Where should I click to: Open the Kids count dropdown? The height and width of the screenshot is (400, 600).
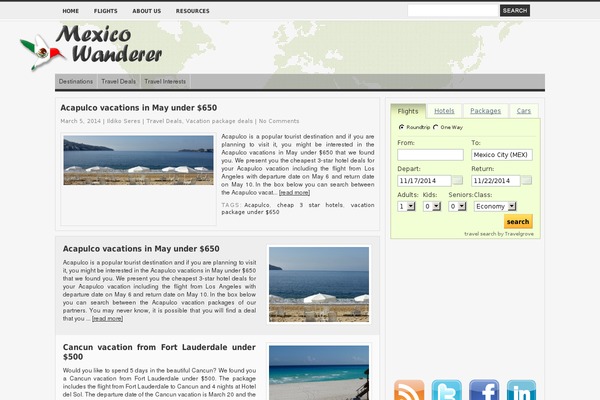click(x=432, y=207)
